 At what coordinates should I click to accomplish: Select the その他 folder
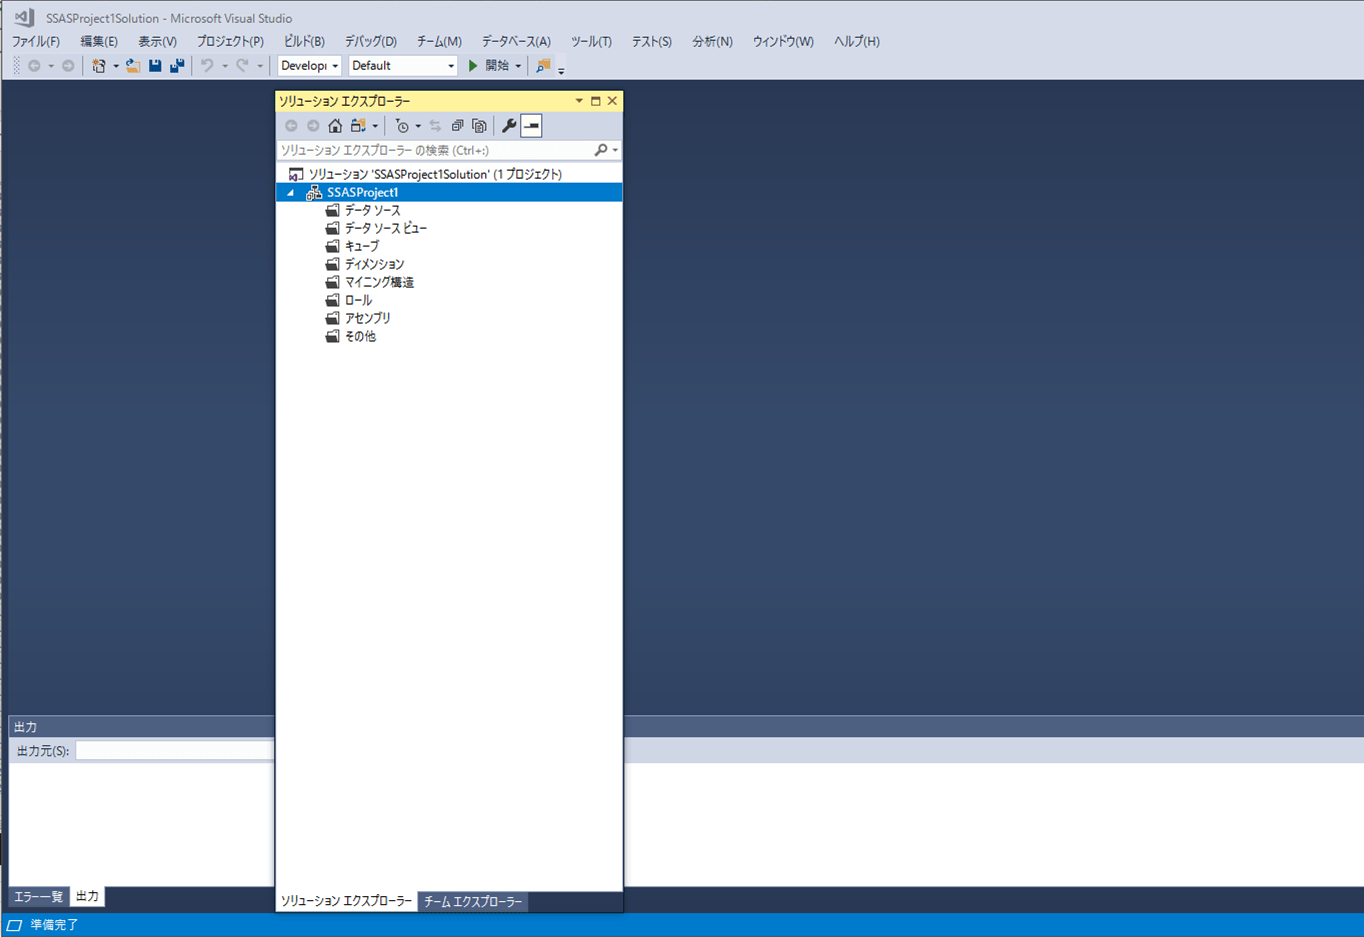coord(350,336)
